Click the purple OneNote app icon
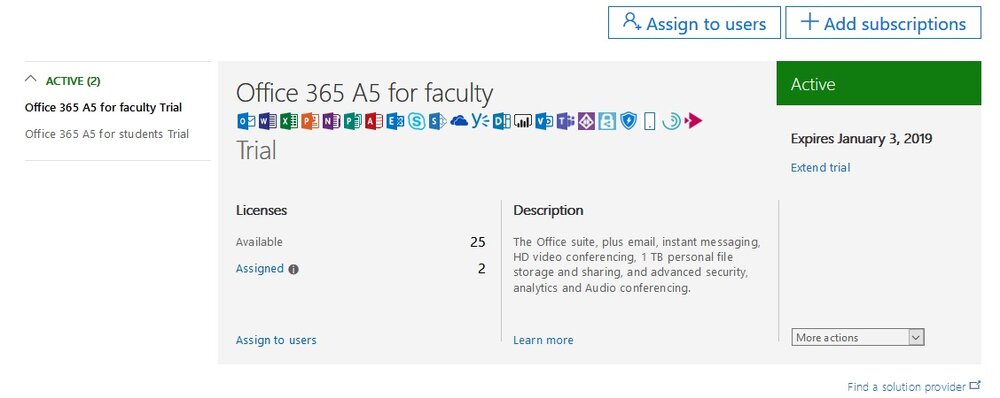Screen dimensions: 1000x398 click(x=332, y=121)
